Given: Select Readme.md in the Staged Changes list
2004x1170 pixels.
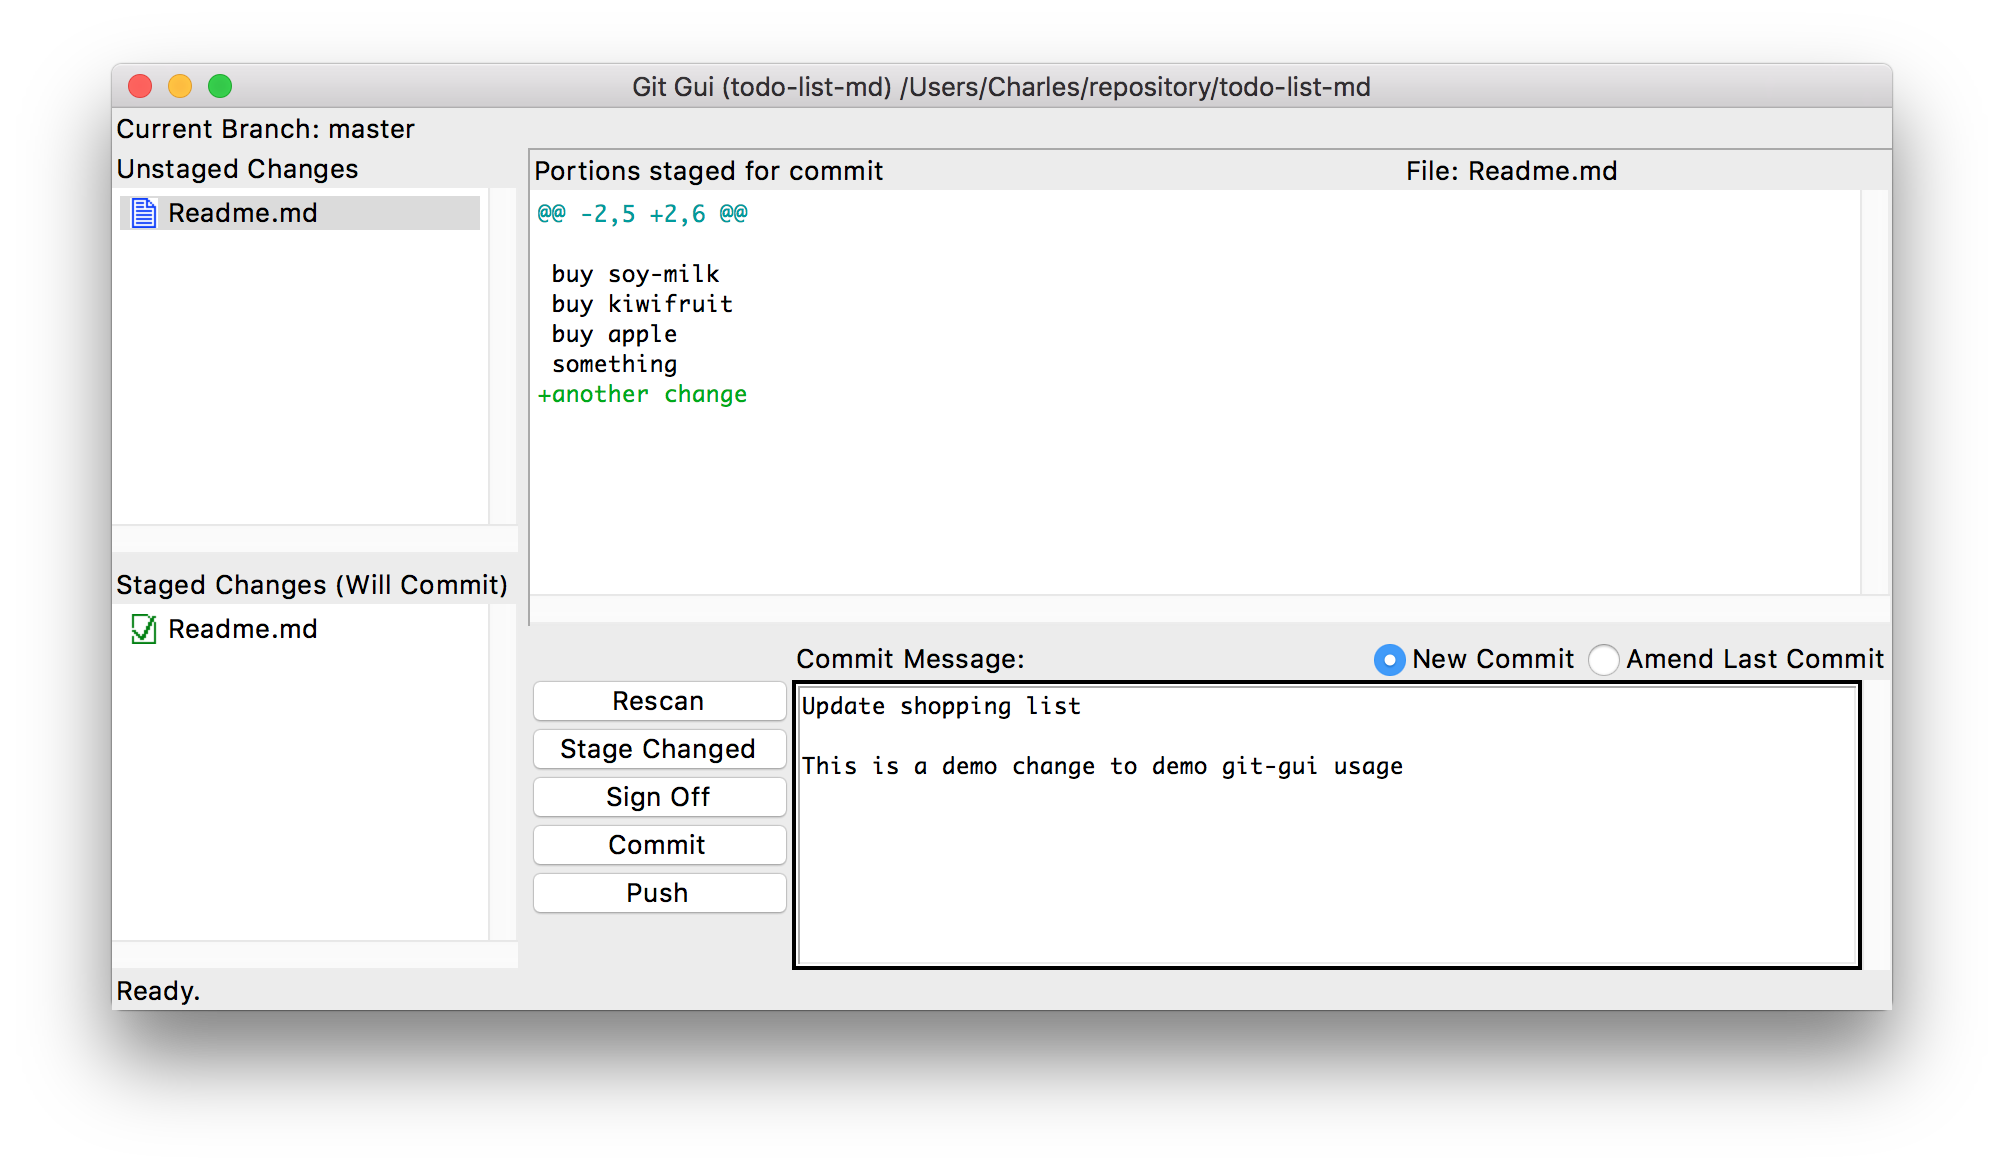Looking at the screenshot, I should (x=243, y=629).
